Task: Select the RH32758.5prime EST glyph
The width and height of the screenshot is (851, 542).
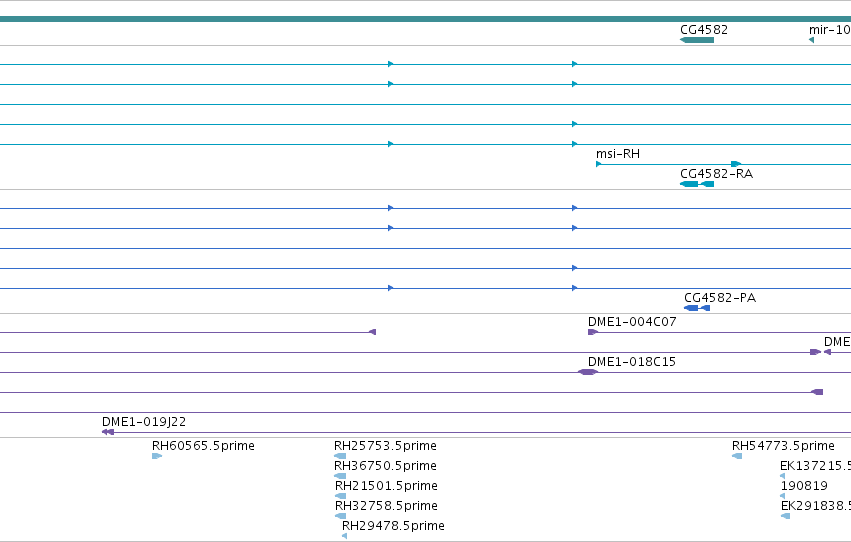Action: point(341,516)
